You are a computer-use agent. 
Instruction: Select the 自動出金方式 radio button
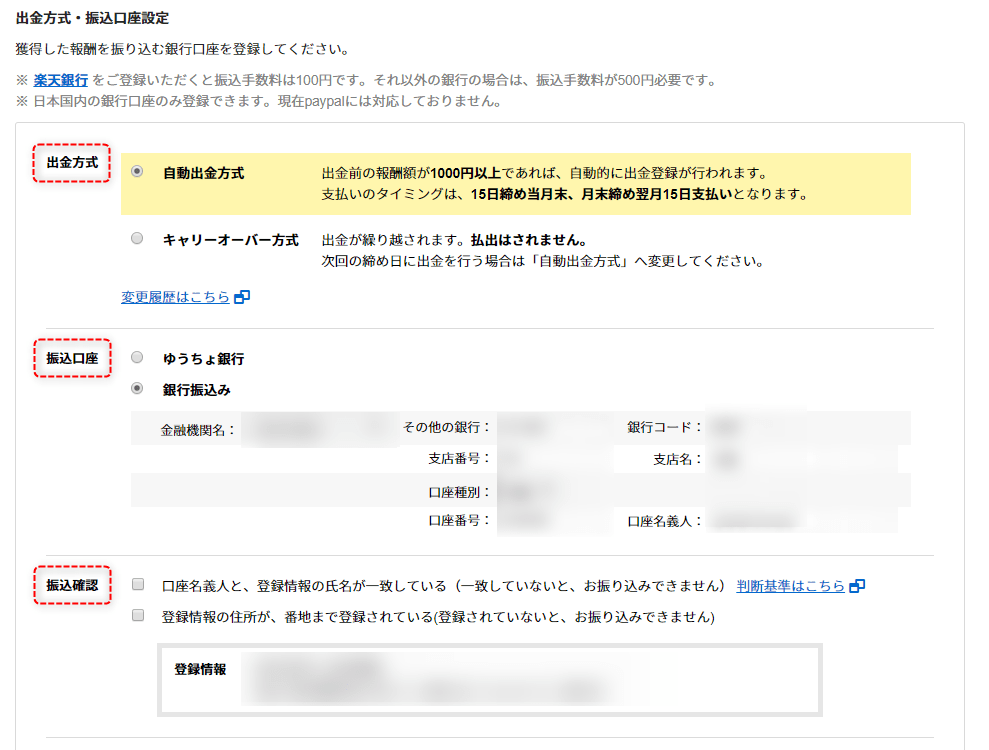coord(138,172)
